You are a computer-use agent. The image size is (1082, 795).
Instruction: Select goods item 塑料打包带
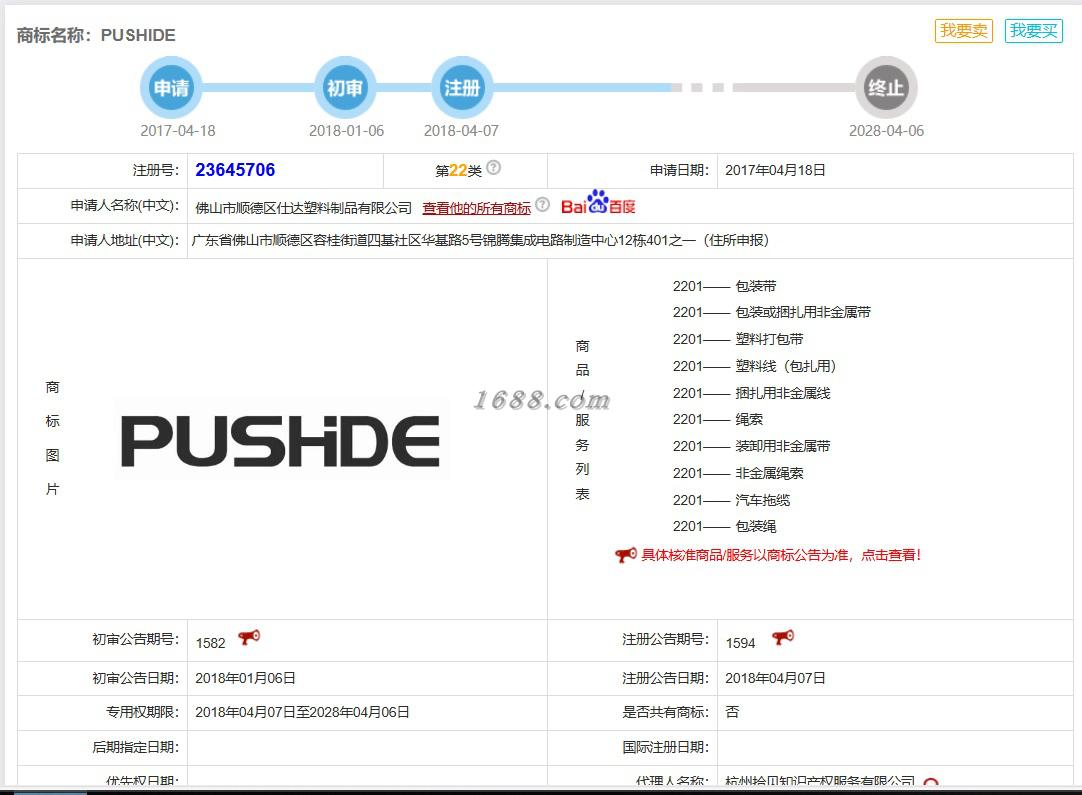pos(769,339)
